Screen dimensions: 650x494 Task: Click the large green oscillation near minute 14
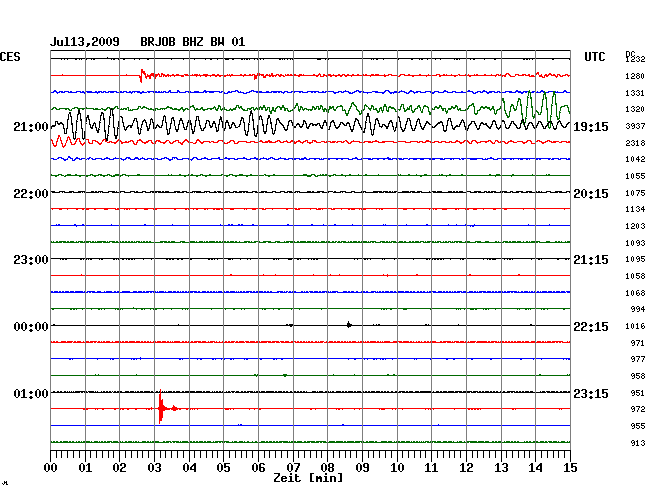pos(537,109)
